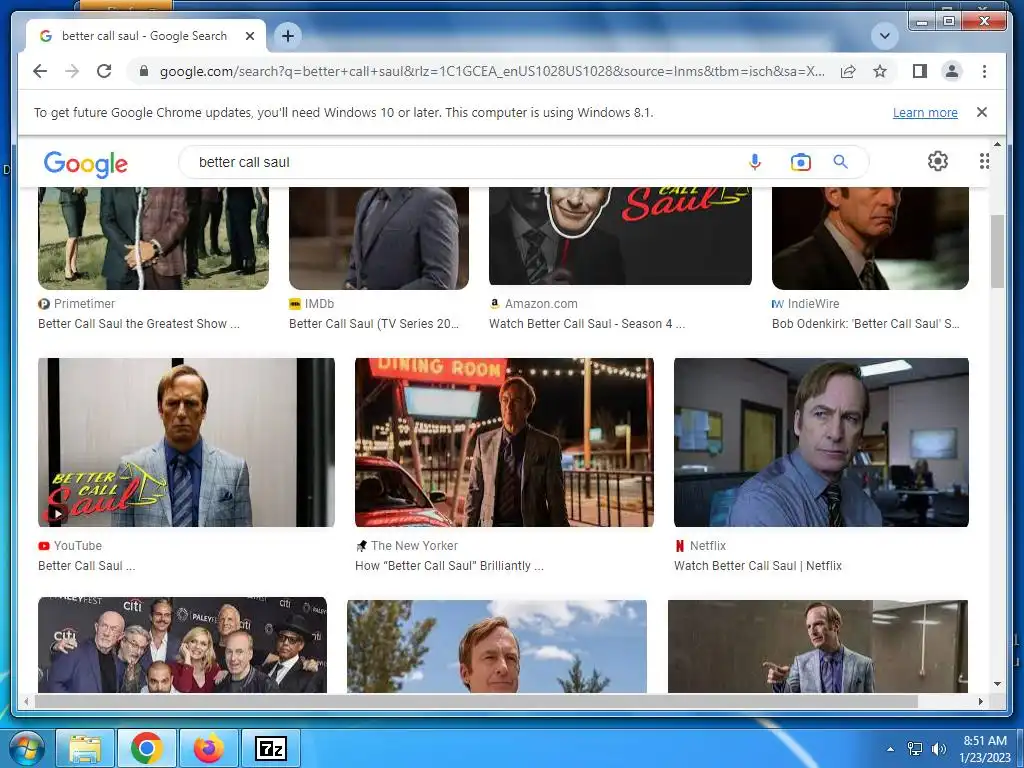The width and height of the screenshot is (1024, 768).
Task: Click The New Yorker source label
Action: point(406,545)
